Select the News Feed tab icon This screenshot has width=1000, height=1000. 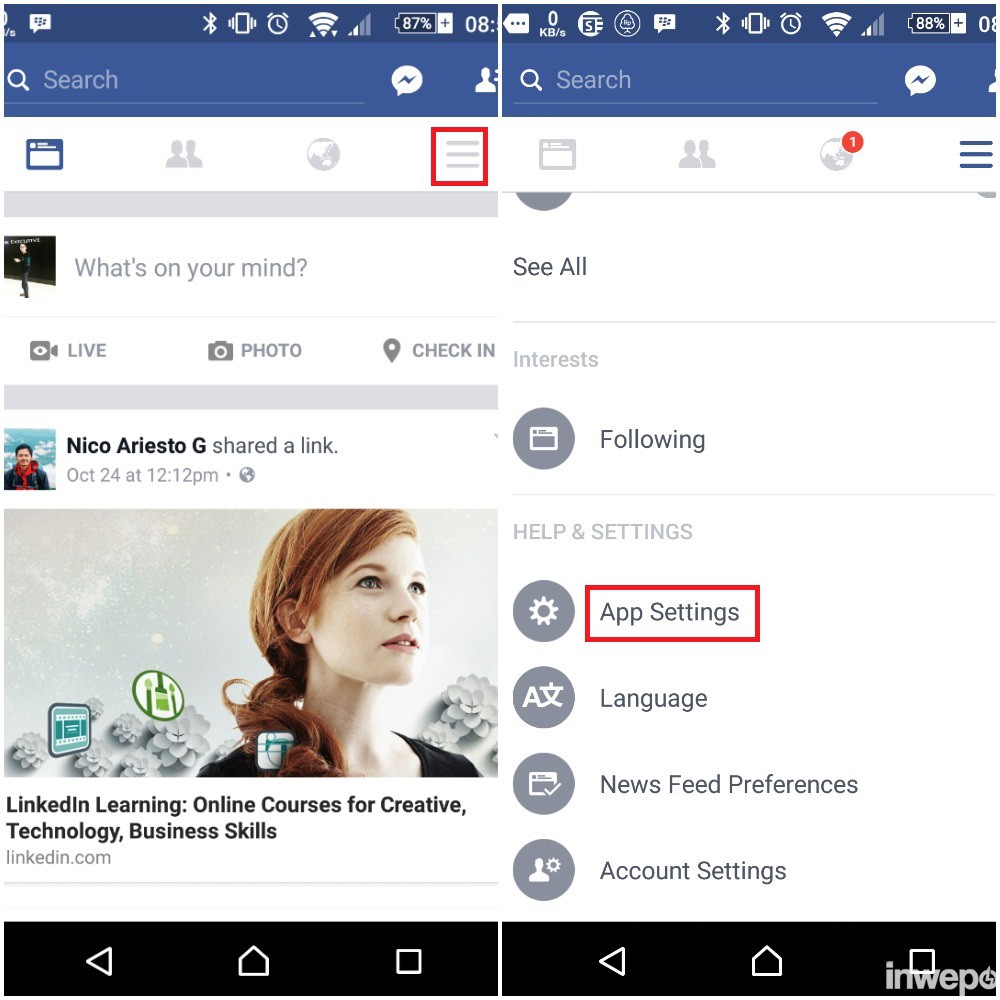[x=44, y=154]
